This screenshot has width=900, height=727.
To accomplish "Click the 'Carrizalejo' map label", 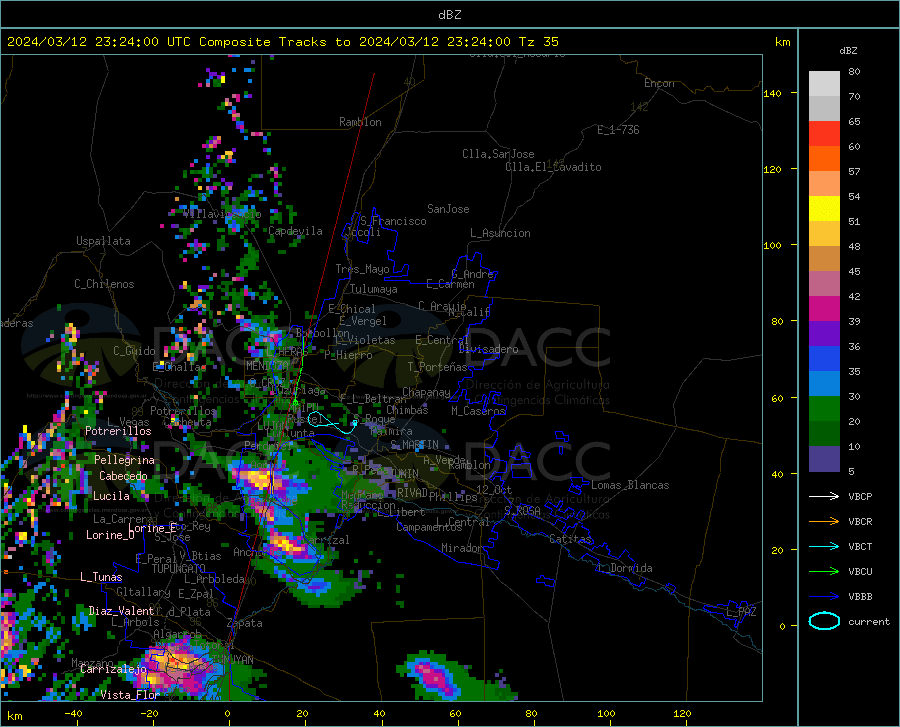I will (x=114, y=669).
